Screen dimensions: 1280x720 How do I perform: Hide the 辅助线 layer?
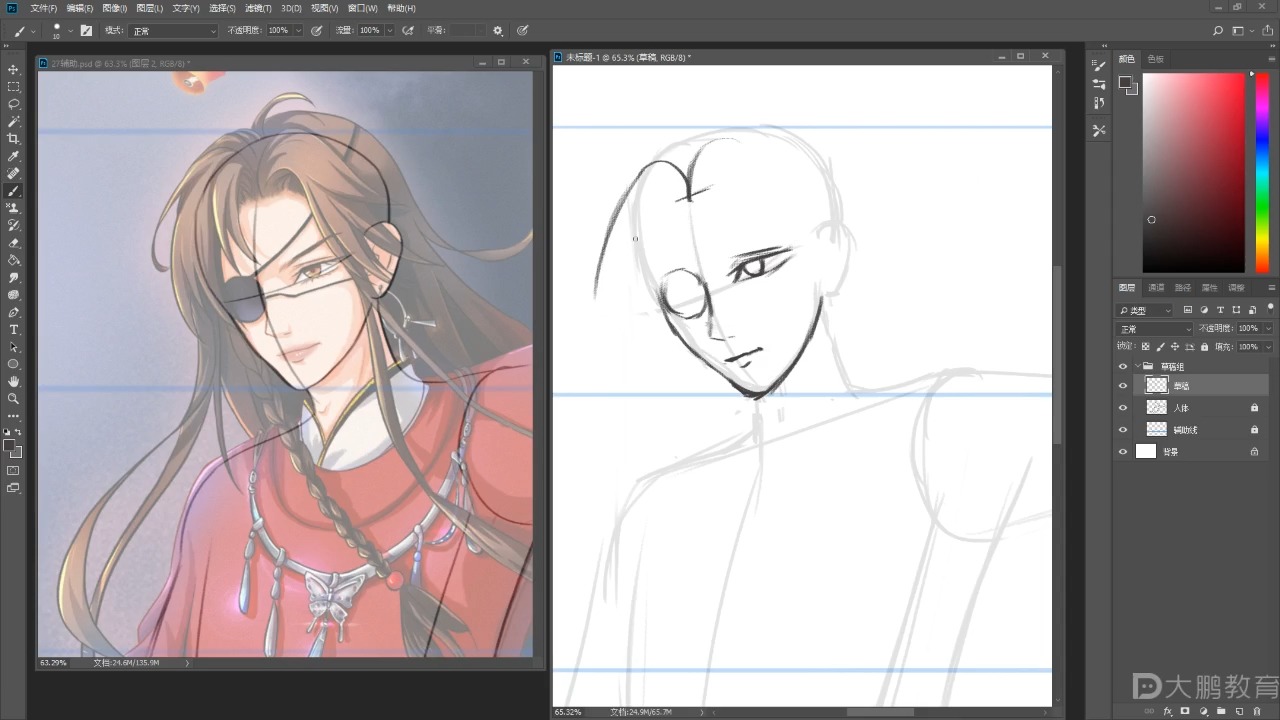[x=1123, y=429]
